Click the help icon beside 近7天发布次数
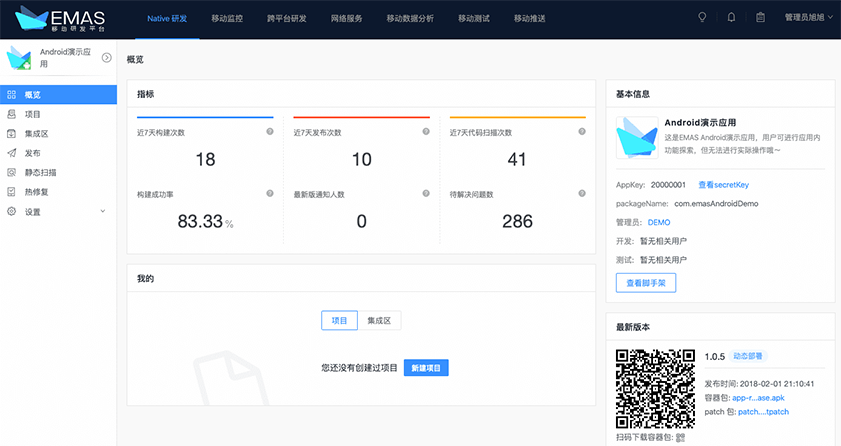841x446 pixels. (427, 132)
